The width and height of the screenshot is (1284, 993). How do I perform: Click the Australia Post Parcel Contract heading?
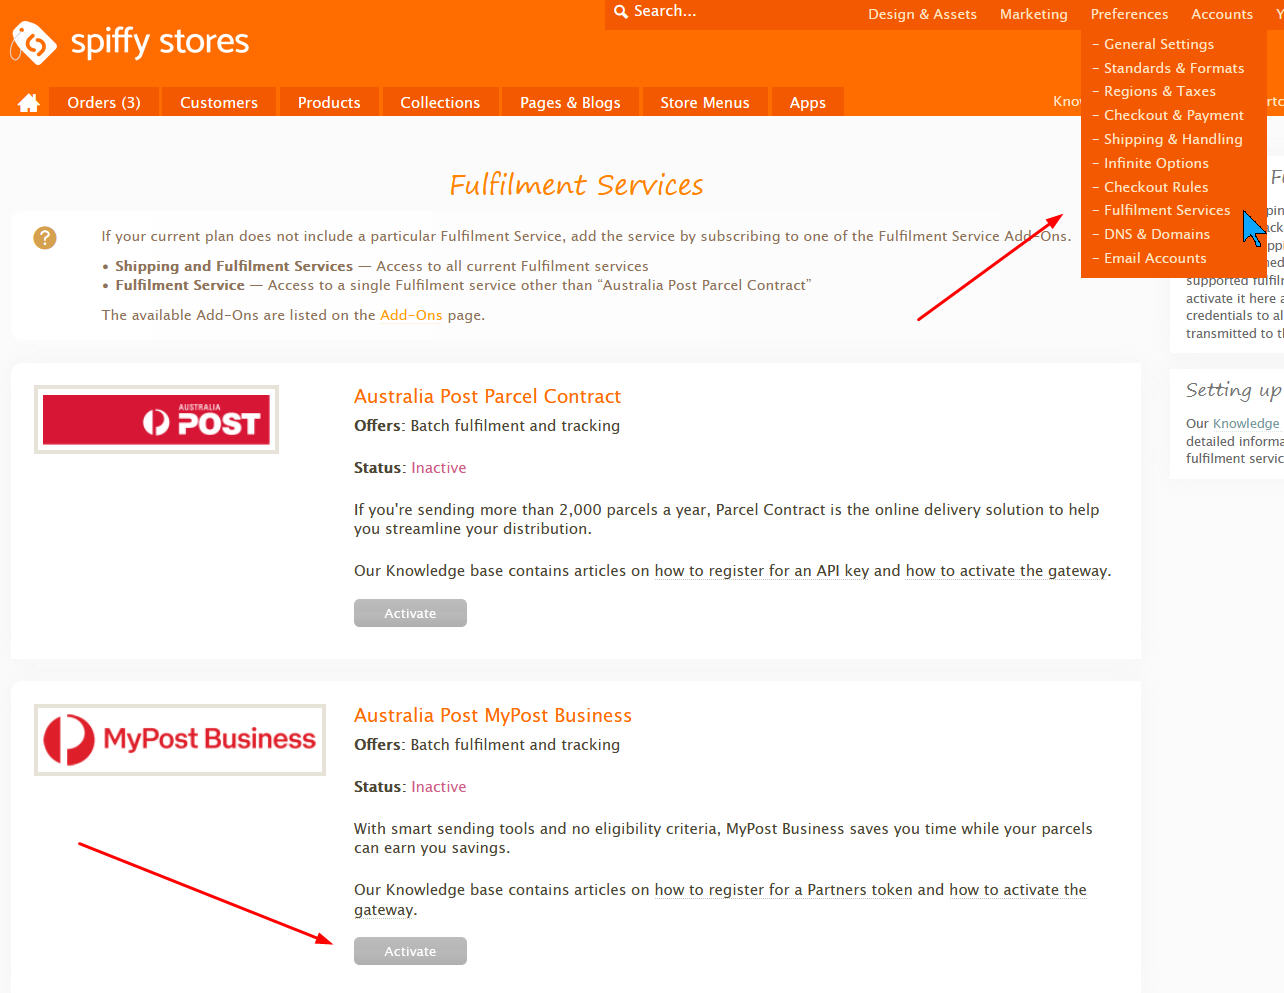point(488,396)
